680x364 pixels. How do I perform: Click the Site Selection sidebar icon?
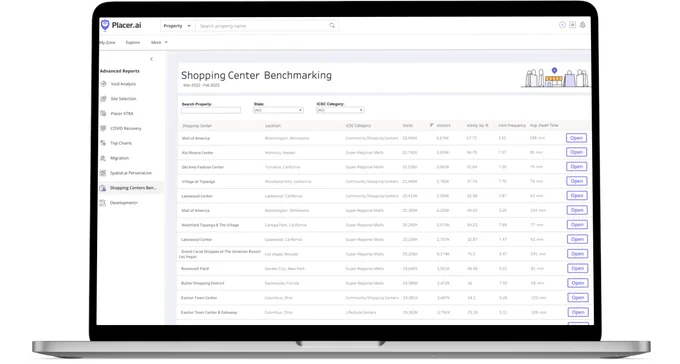(x=103, y=98)
